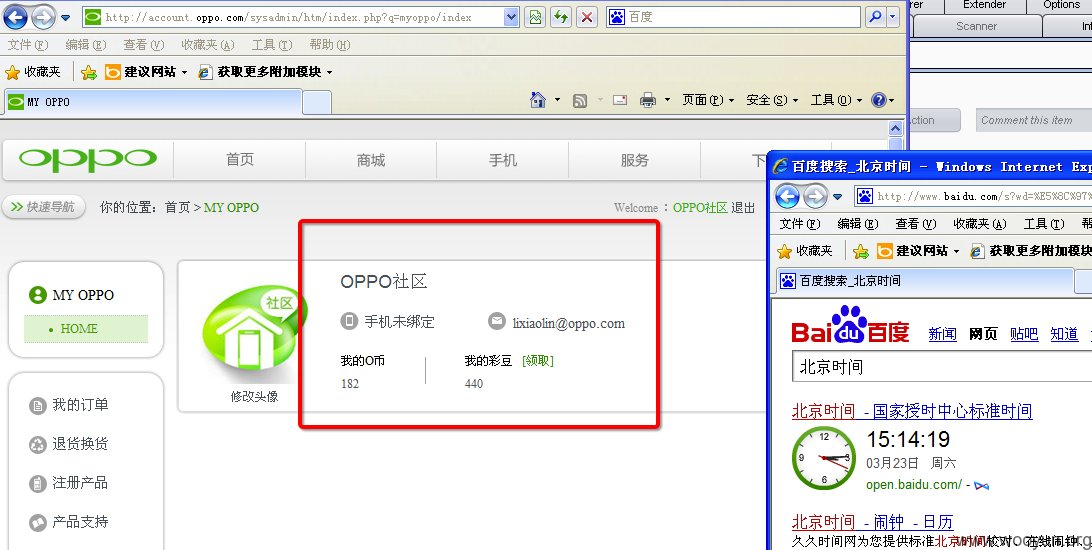Click the compatibility view icon beside address bar
This screenshot has height=550, width=1092.
click(535, 17)
